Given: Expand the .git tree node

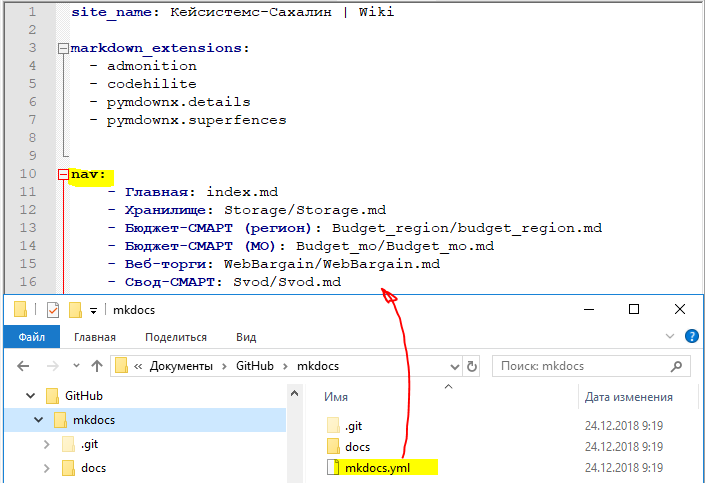Looking at the screenshot, I should tap(47, 444).
